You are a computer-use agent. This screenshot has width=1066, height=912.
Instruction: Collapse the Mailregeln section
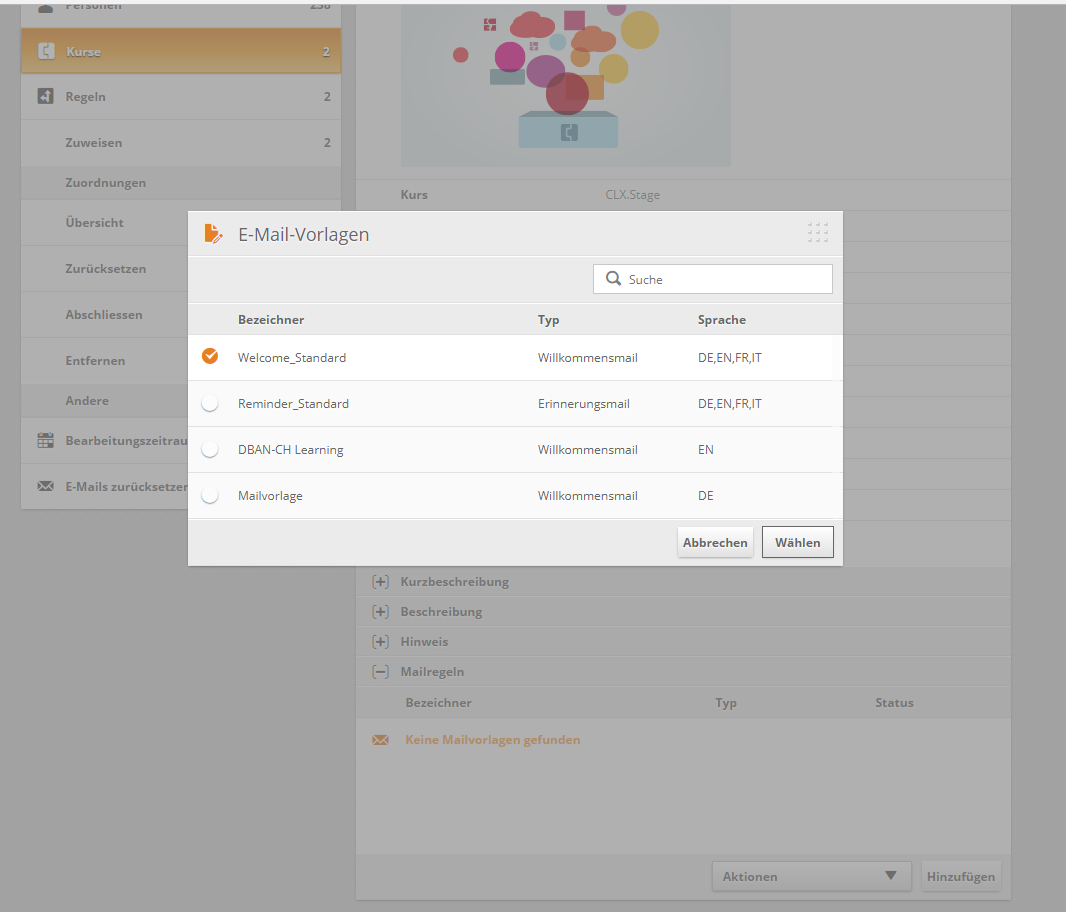[x=381, y=672]
